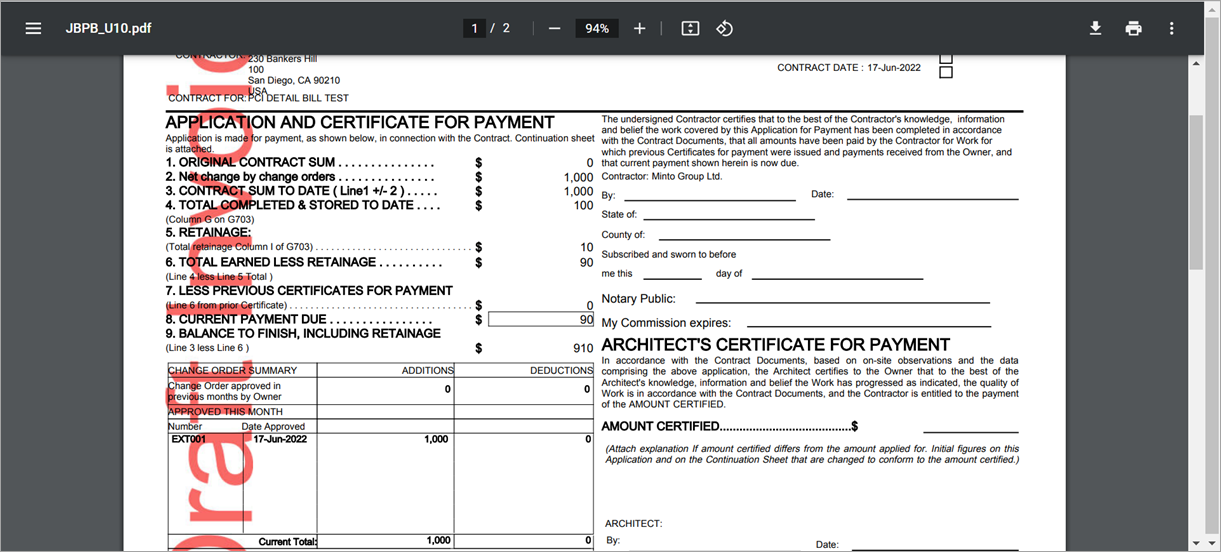Zoom out with the minus button
Screen dimensions: 1221x552
[554, 28]
